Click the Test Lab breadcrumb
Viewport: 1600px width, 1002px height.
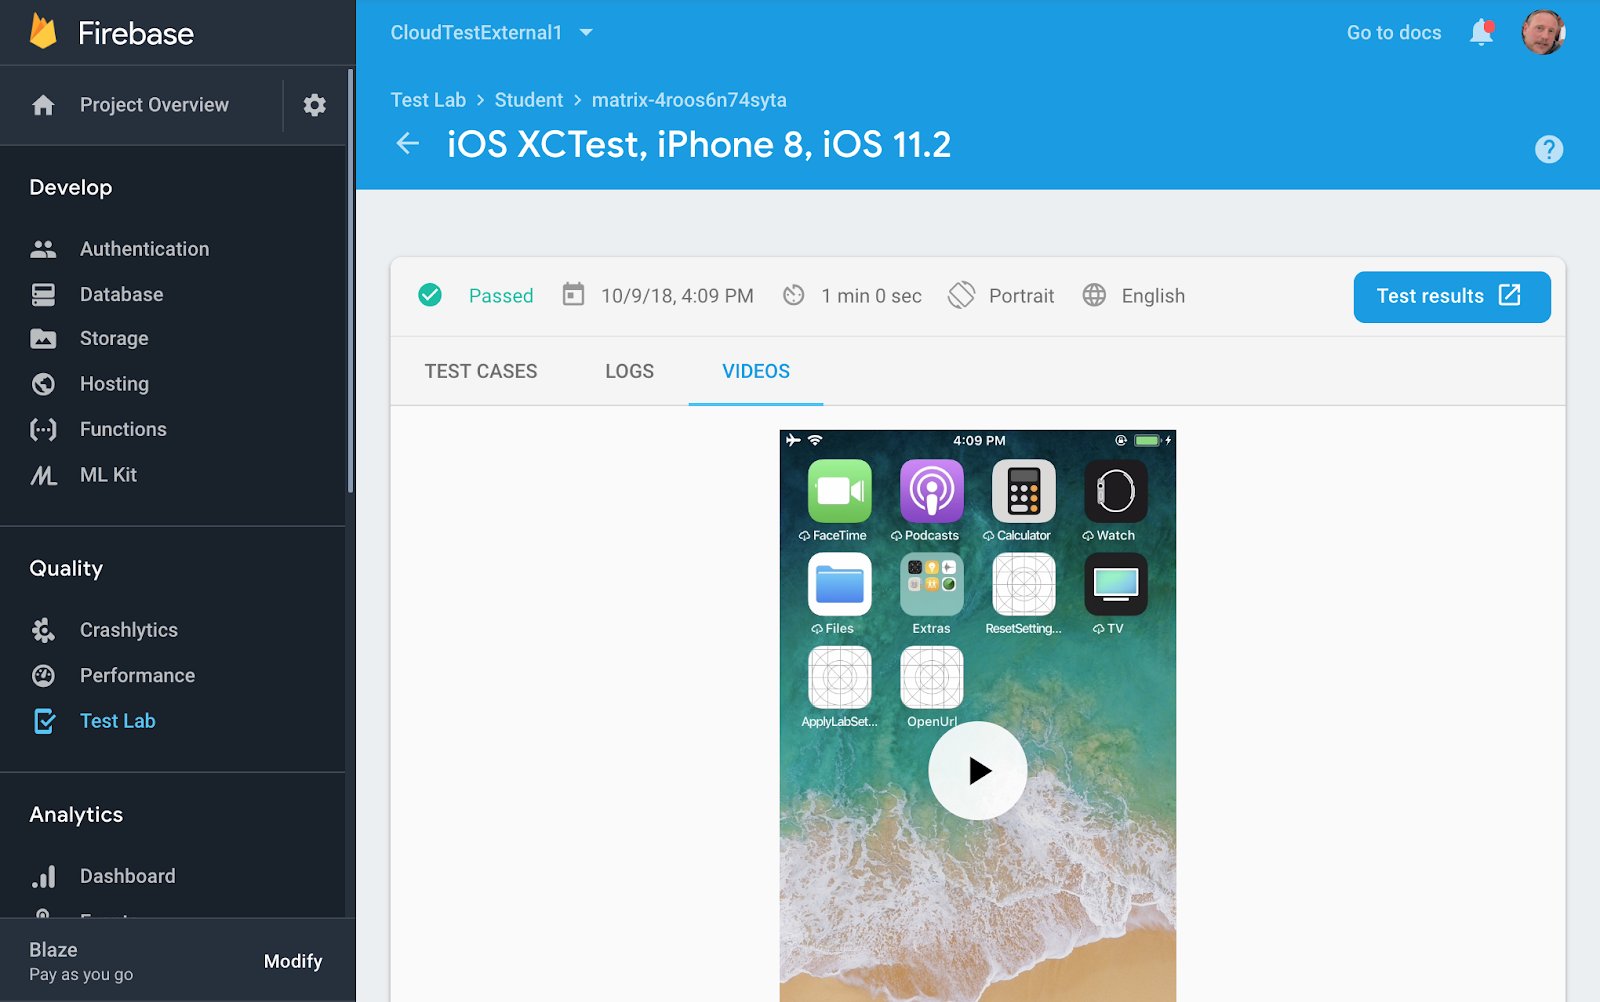point(428,100)
